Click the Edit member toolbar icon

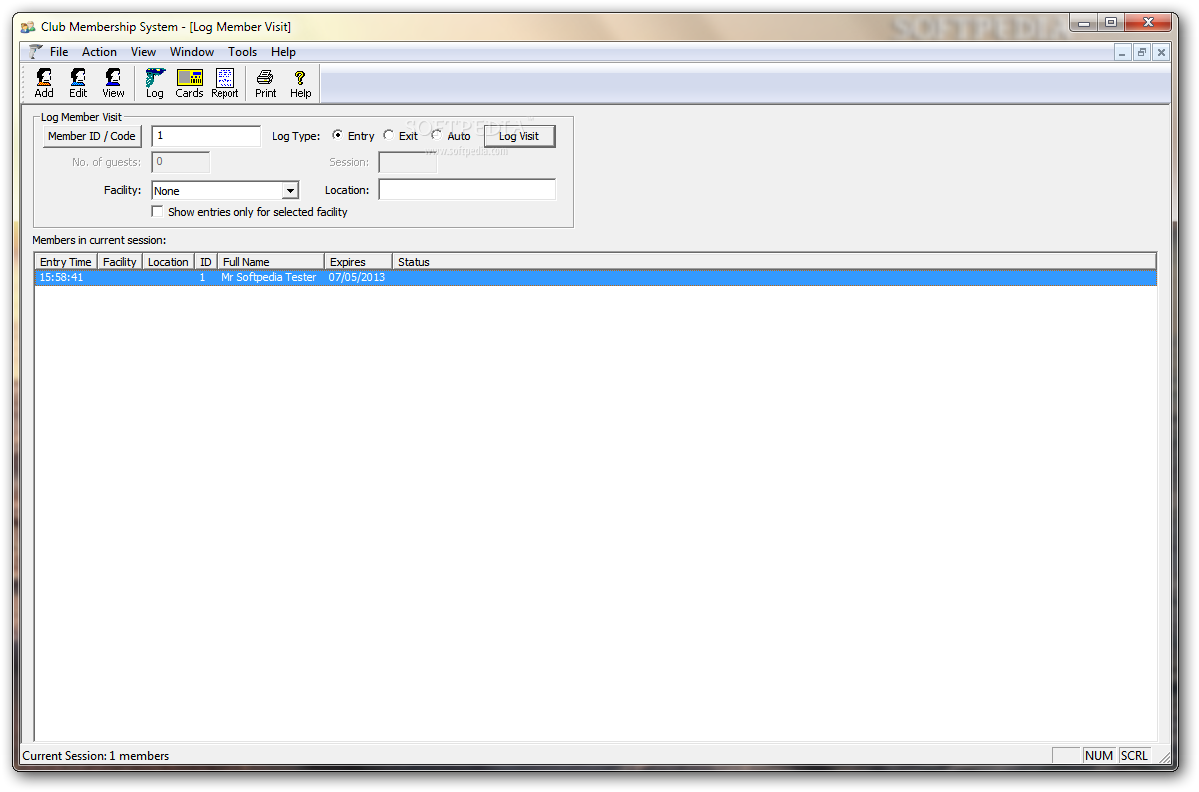[78, 83]
